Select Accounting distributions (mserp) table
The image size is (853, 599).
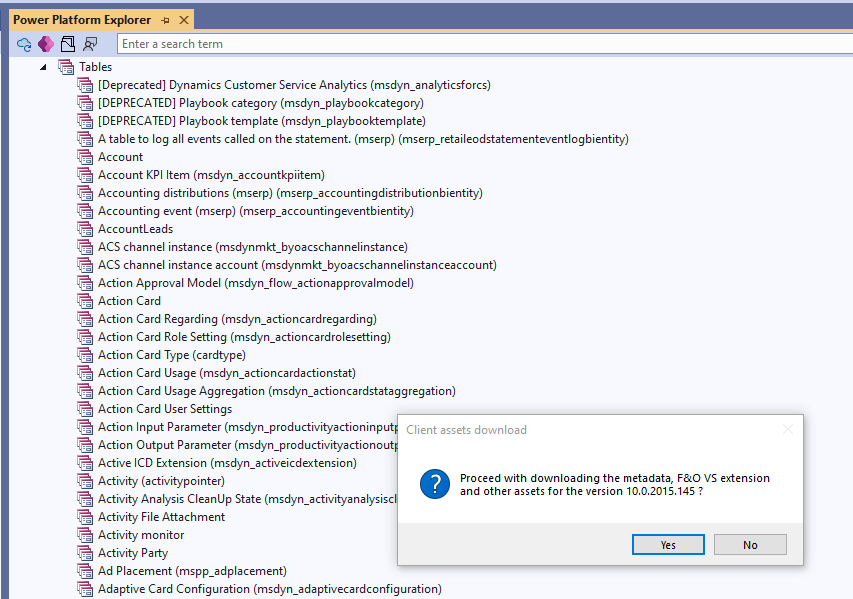click(x=290, y=193)
